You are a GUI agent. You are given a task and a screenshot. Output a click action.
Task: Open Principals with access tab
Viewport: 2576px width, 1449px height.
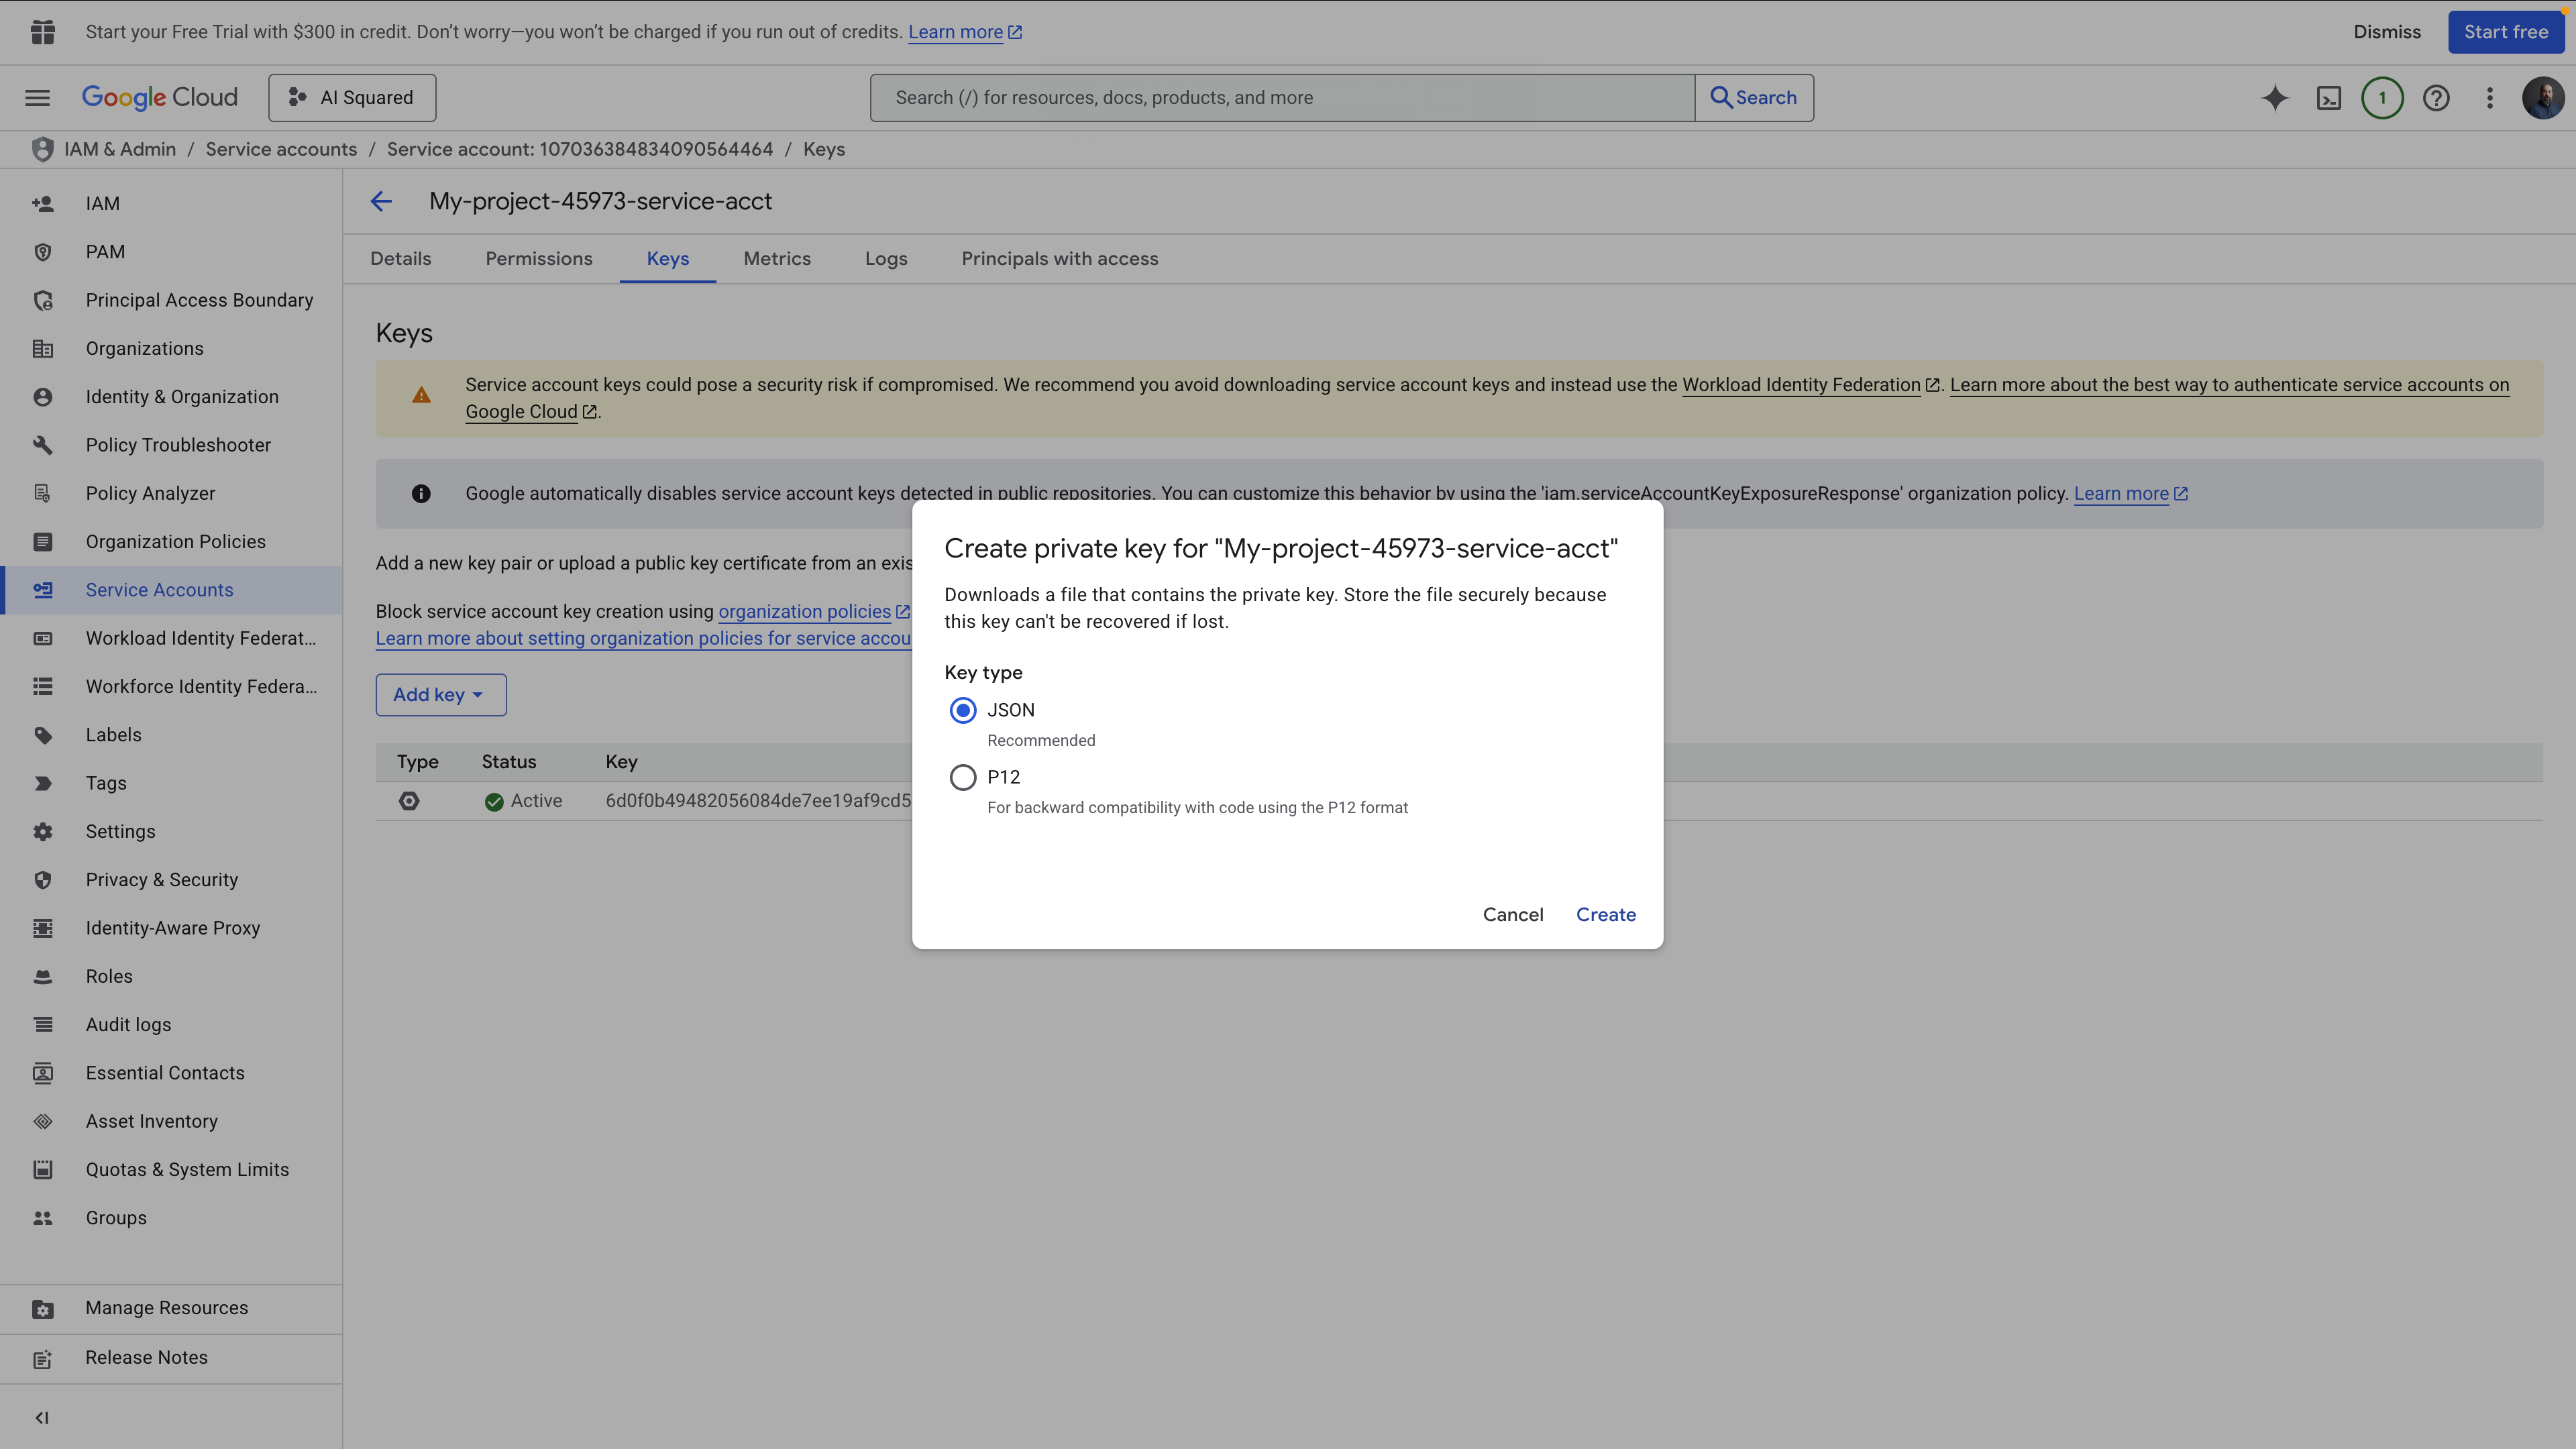click(1060, 258)
